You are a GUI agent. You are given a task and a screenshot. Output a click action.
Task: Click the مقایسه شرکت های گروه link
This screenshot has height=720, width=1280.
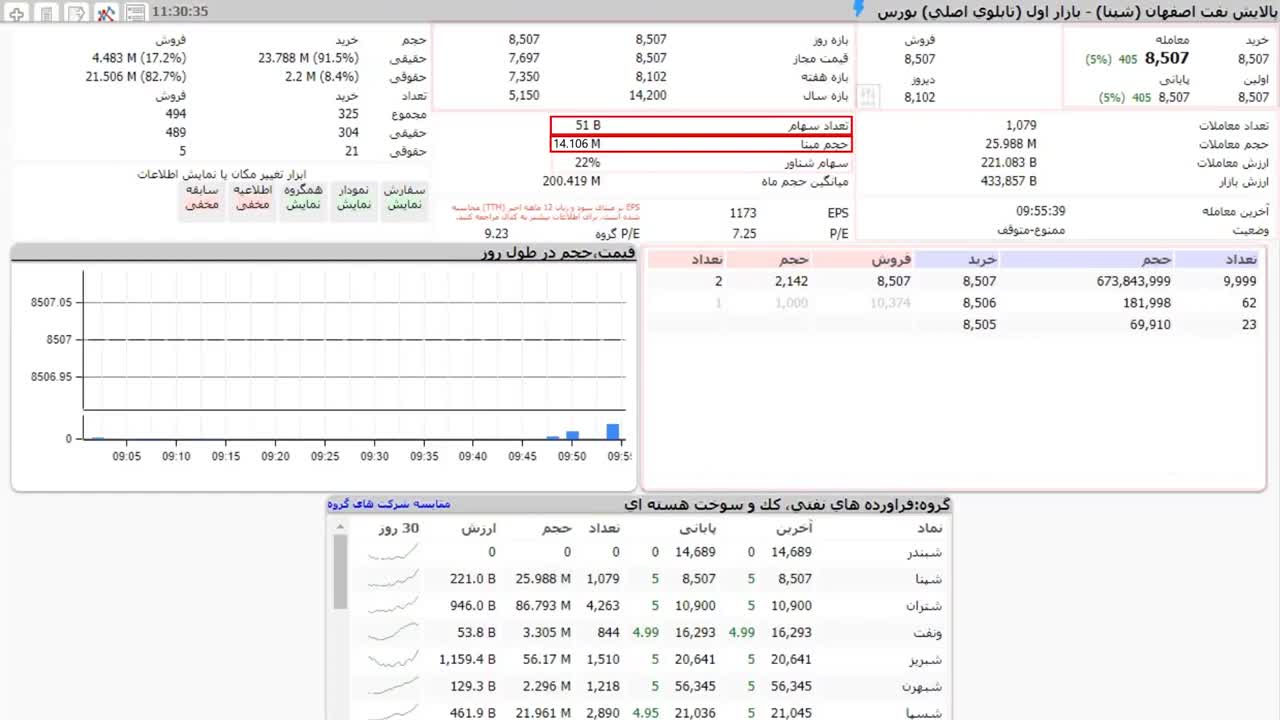pos(389,504)
